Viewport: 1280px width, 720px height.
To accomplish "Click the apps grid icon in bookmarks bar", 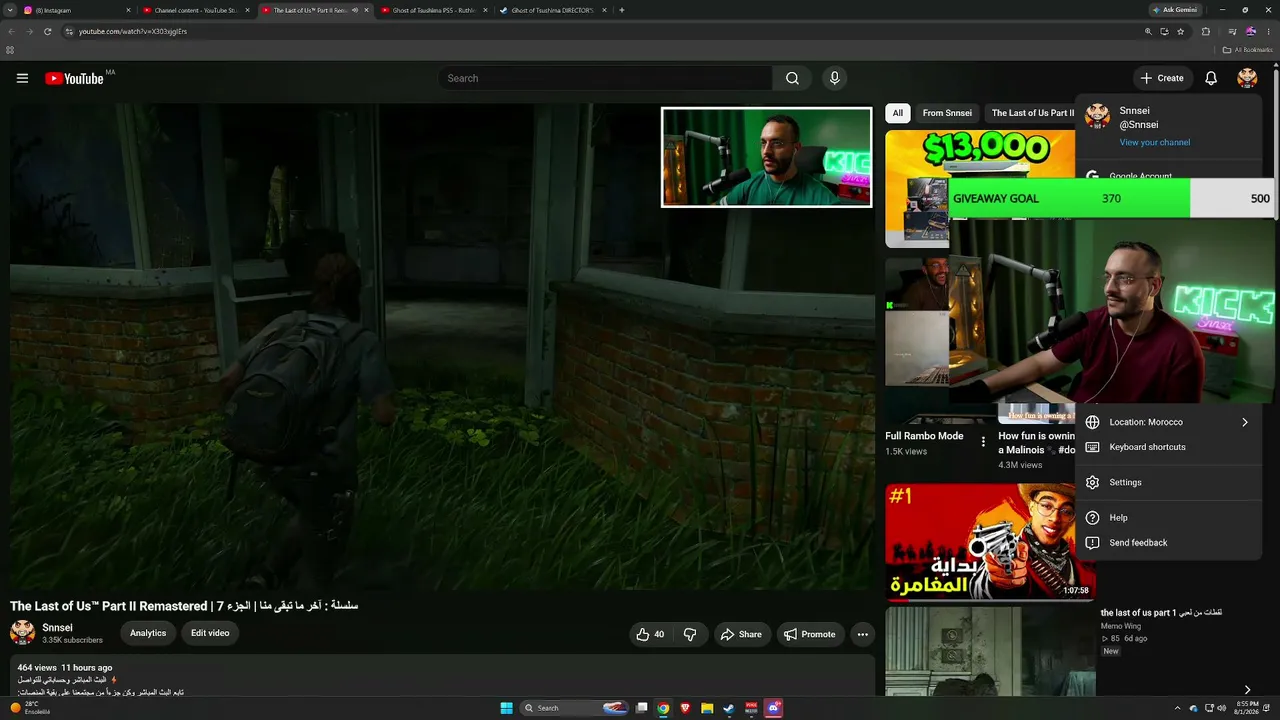I will coord(10,49).
